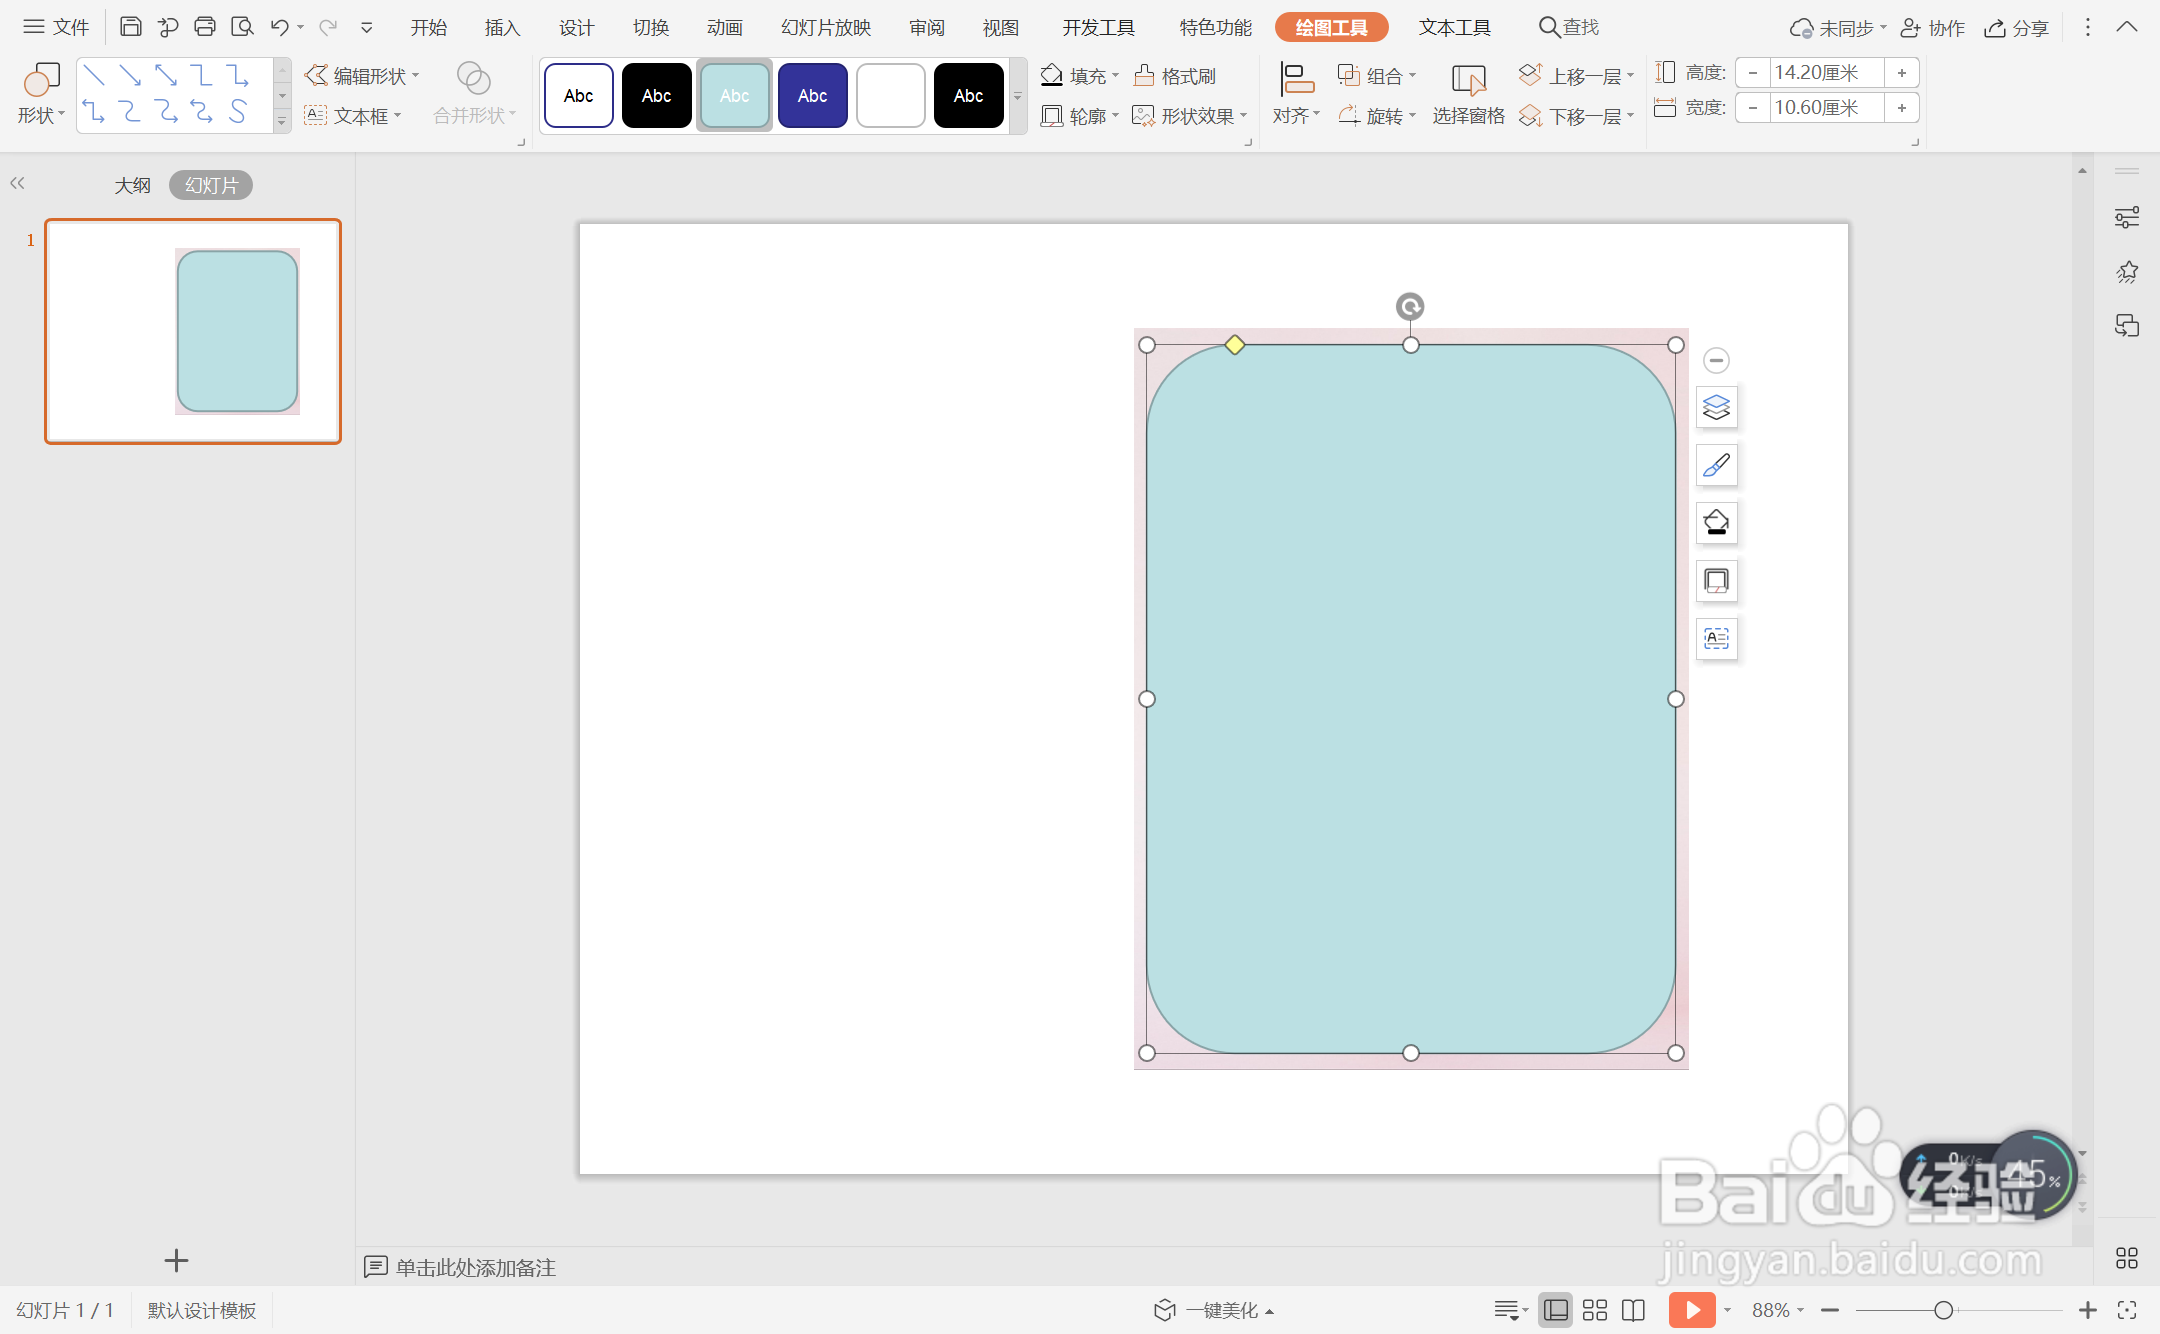Click the save icon in quick toolbar

pyautogui.click(x=130, y=27)
